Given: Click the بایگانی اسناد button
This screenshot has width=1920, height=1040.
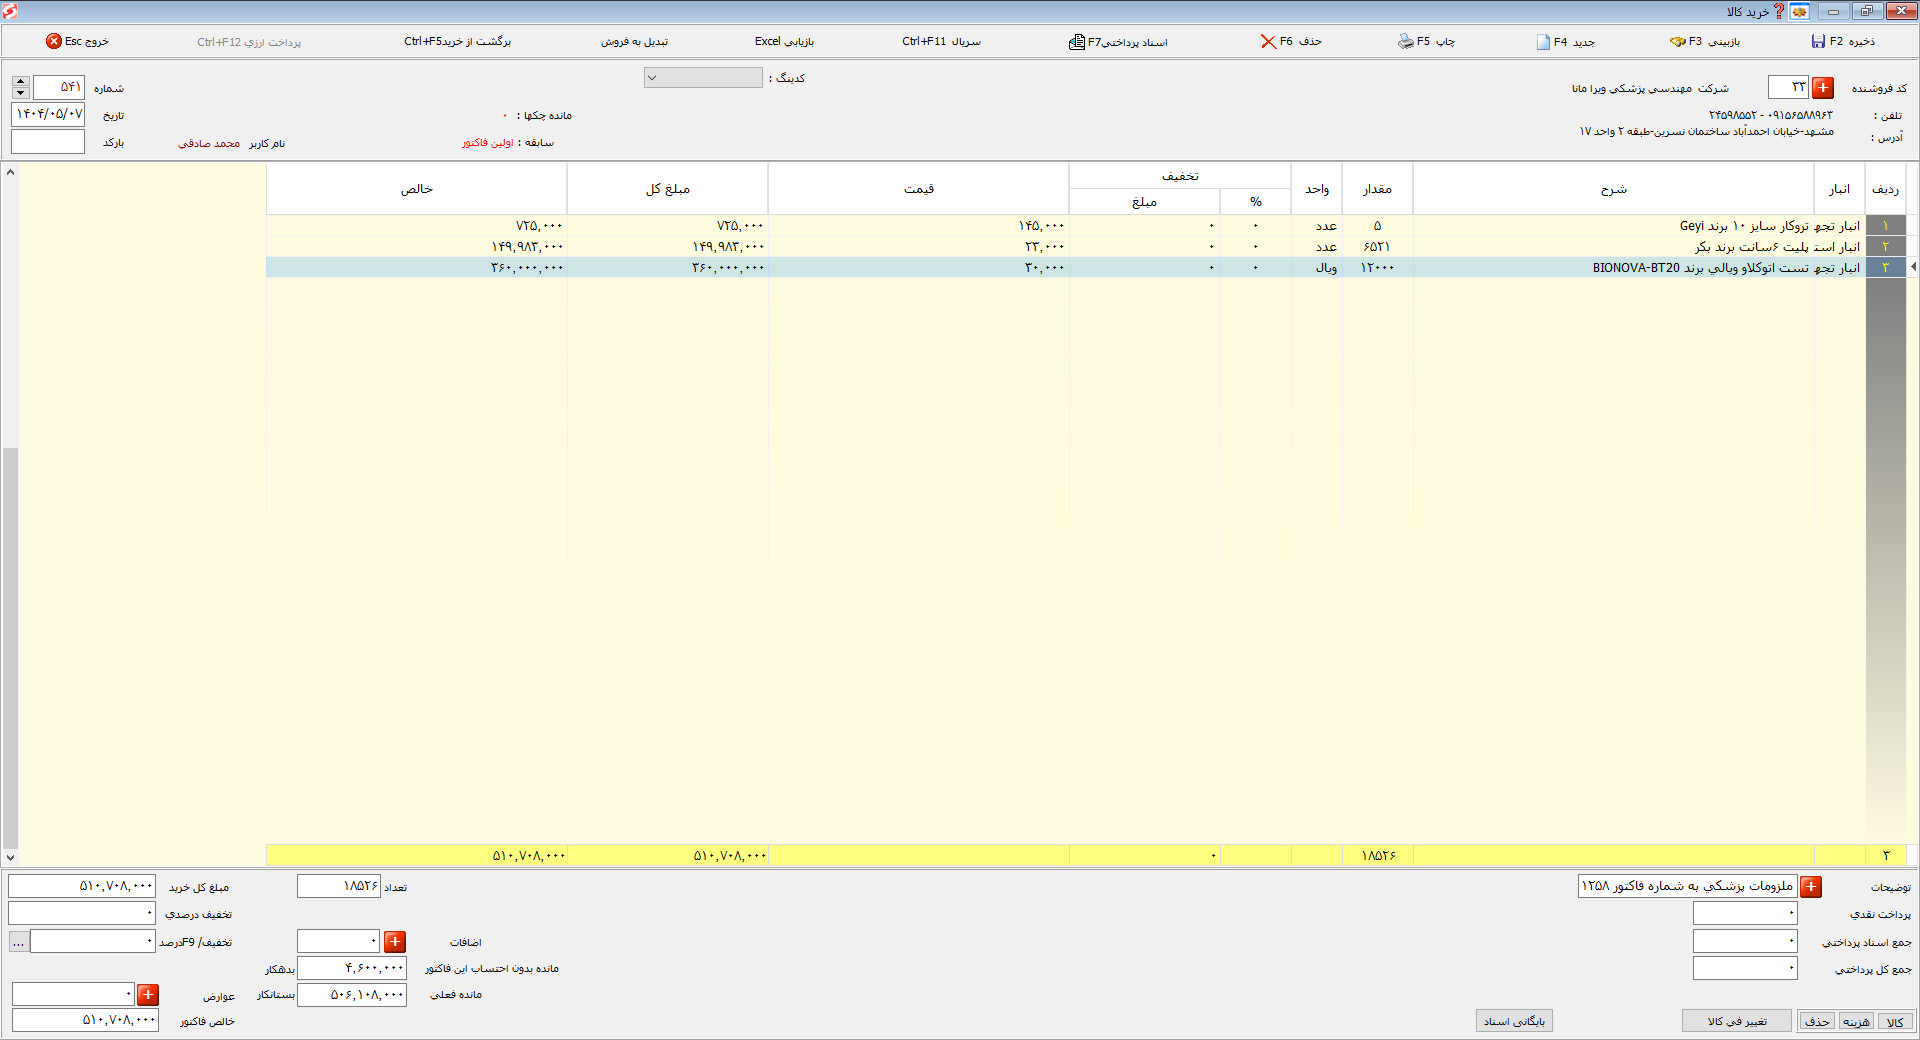Looking at the screenshot, I should coord(1514,1021).
